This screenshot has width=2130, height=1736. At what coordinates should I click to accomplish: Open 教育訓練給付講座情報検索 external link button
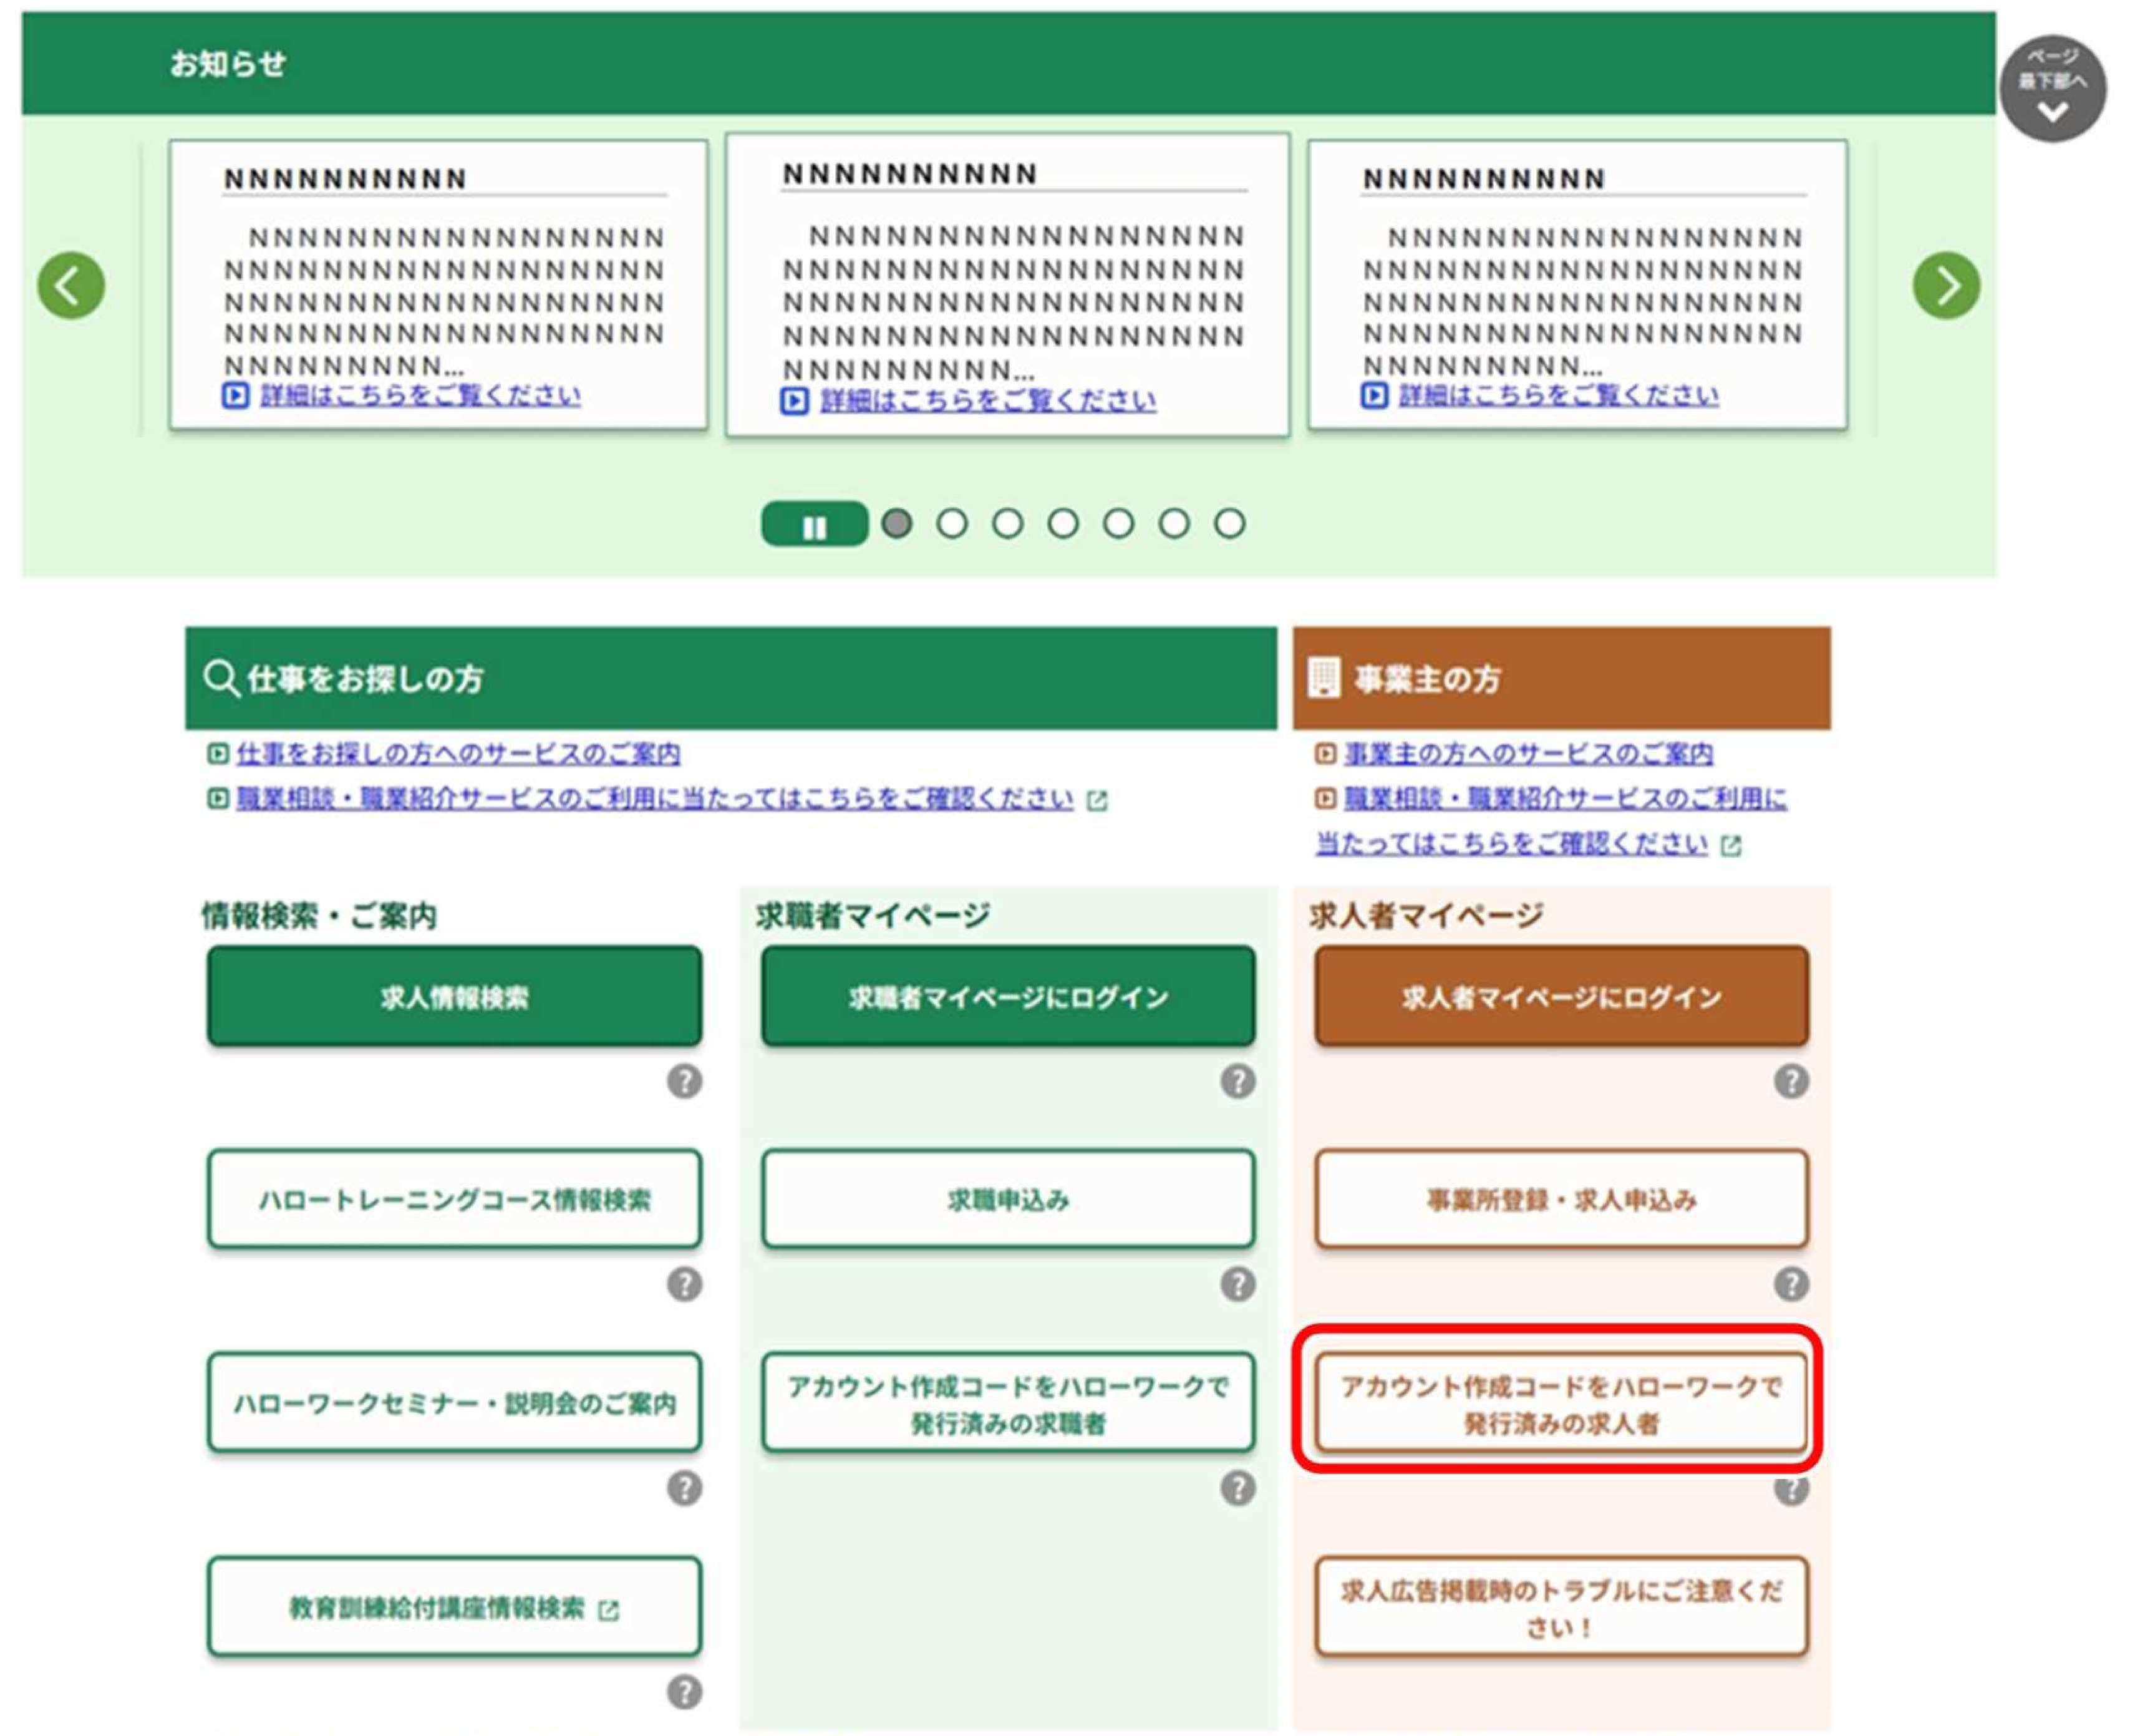tap(454, 1607)
